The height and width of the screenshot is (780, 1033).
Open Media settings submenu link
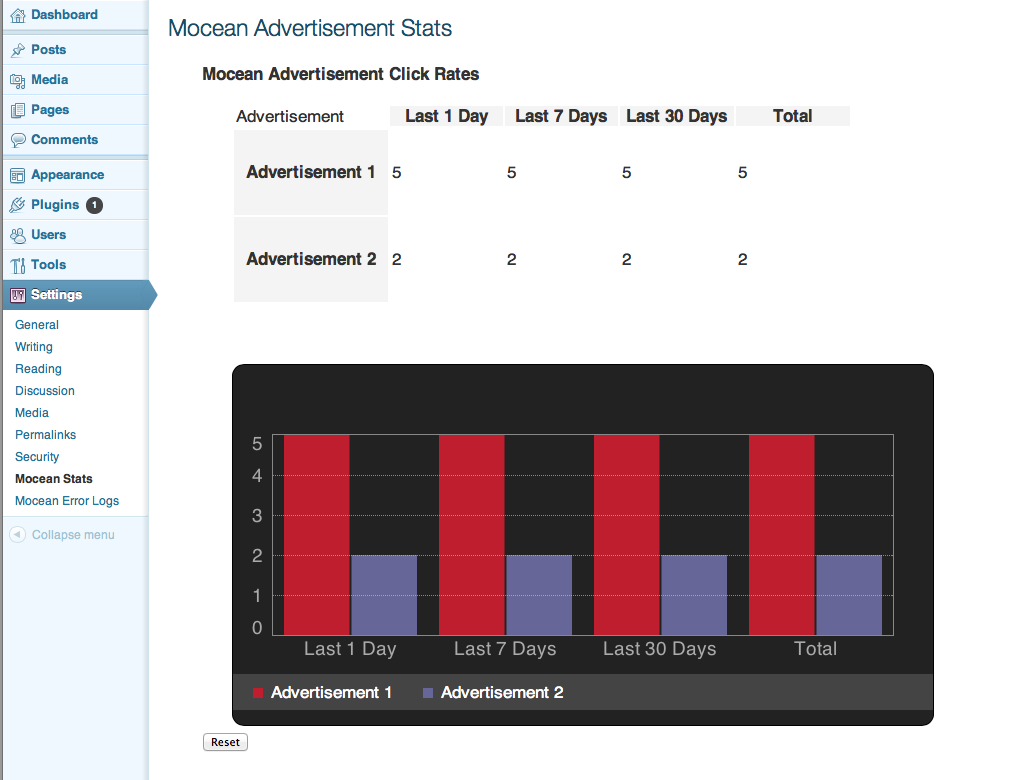[x=32, y=413]
